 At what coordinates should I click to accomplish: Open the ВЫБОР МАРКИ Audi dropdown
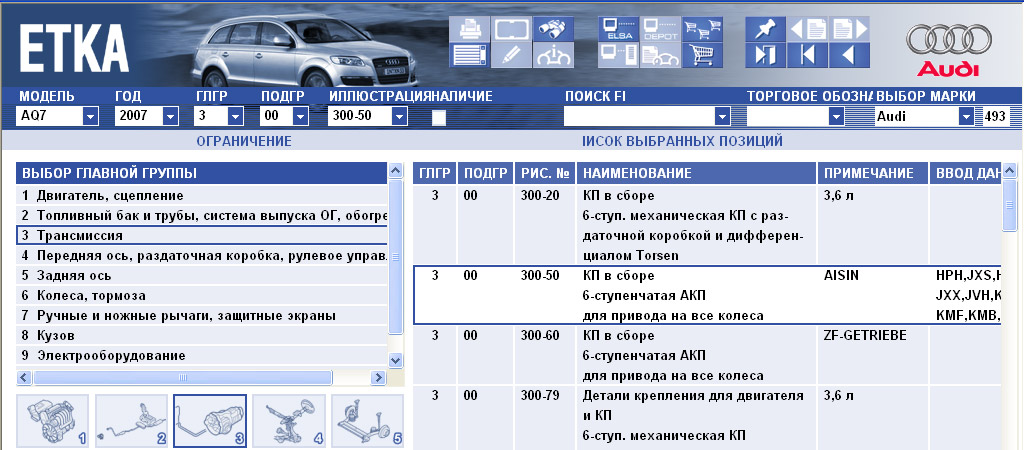(965, 116)
